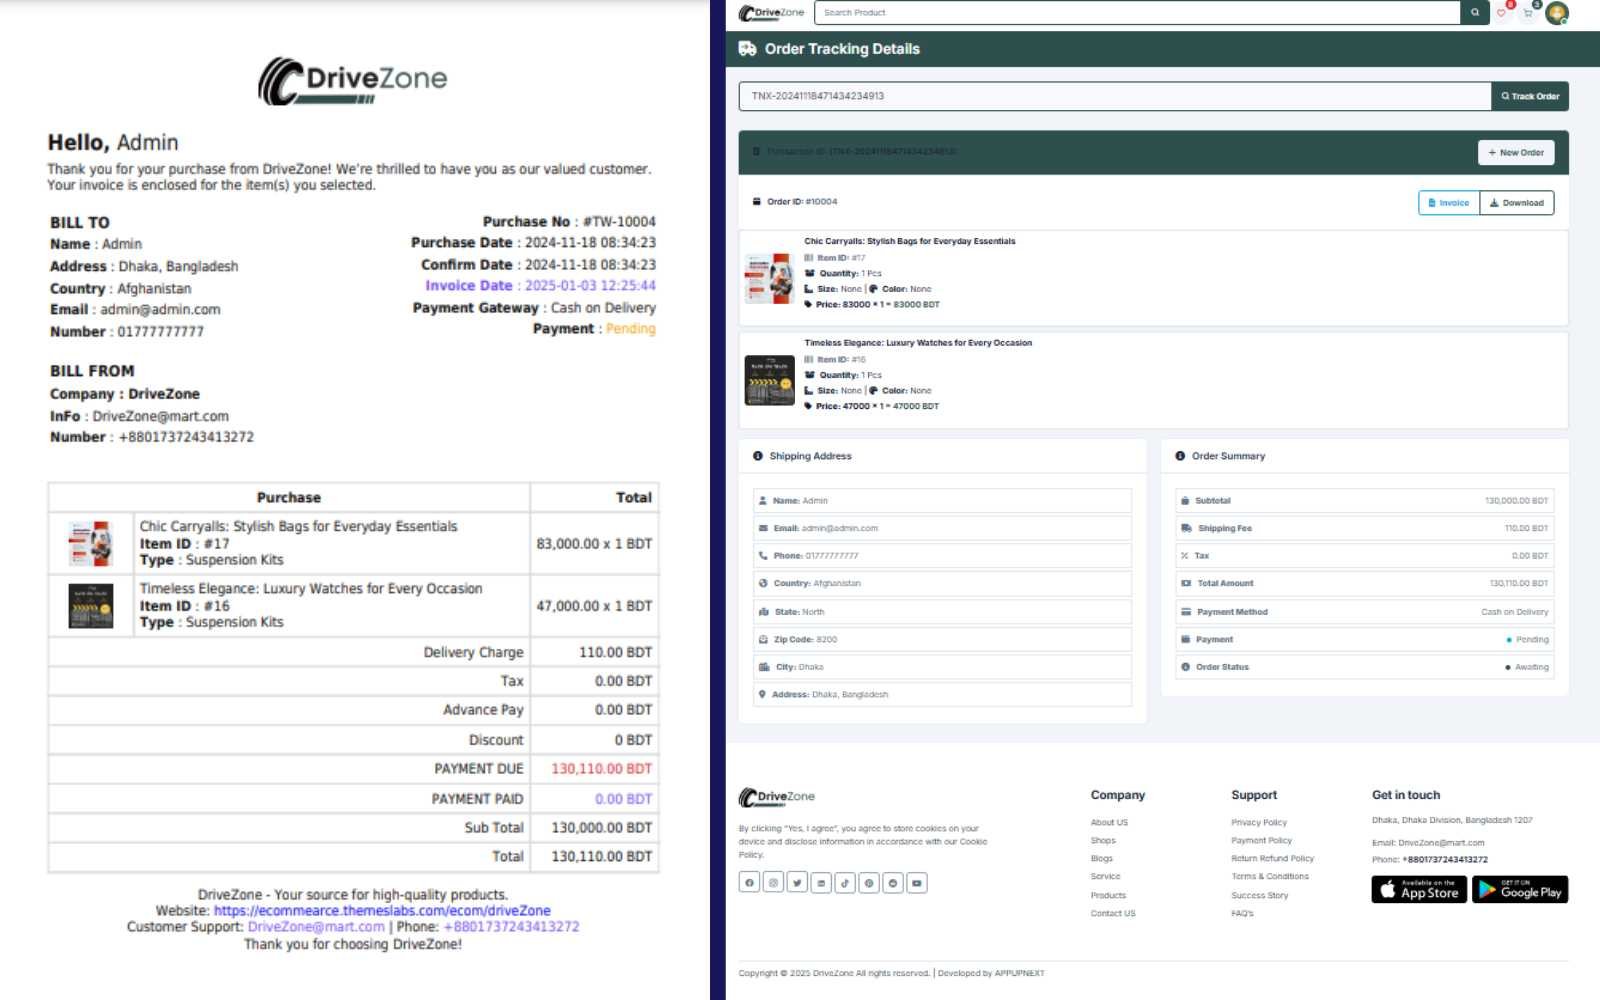The width and height of the screenshot is (1600, 1000).
Task: Open Contact US footer link
Action: pos(1113,914)
